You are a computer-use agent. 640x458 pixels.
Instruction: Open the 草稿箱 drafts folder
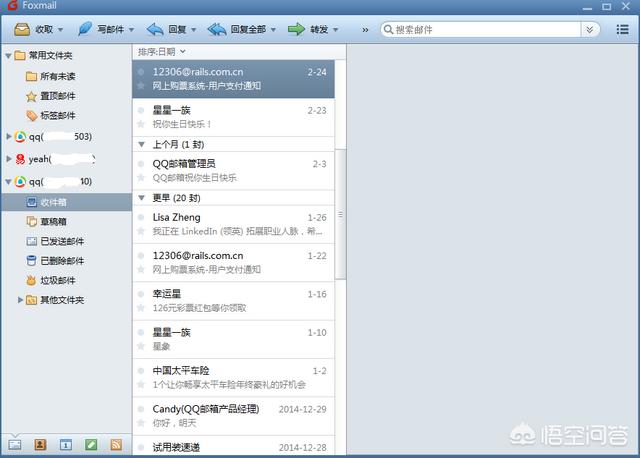point(47,222)
